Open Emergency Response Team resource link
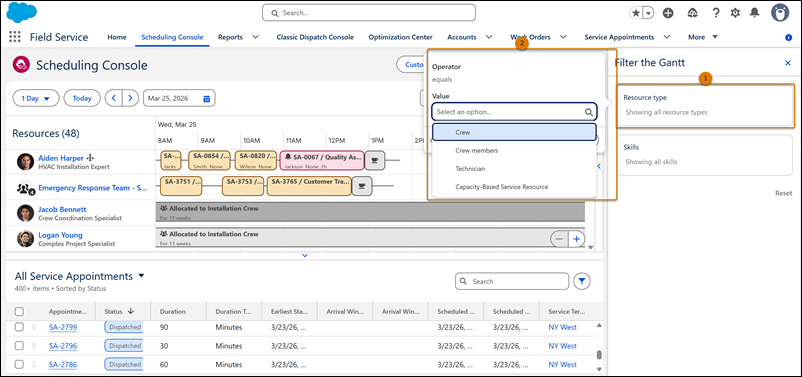The image size is (802, 377). point(93,188)
